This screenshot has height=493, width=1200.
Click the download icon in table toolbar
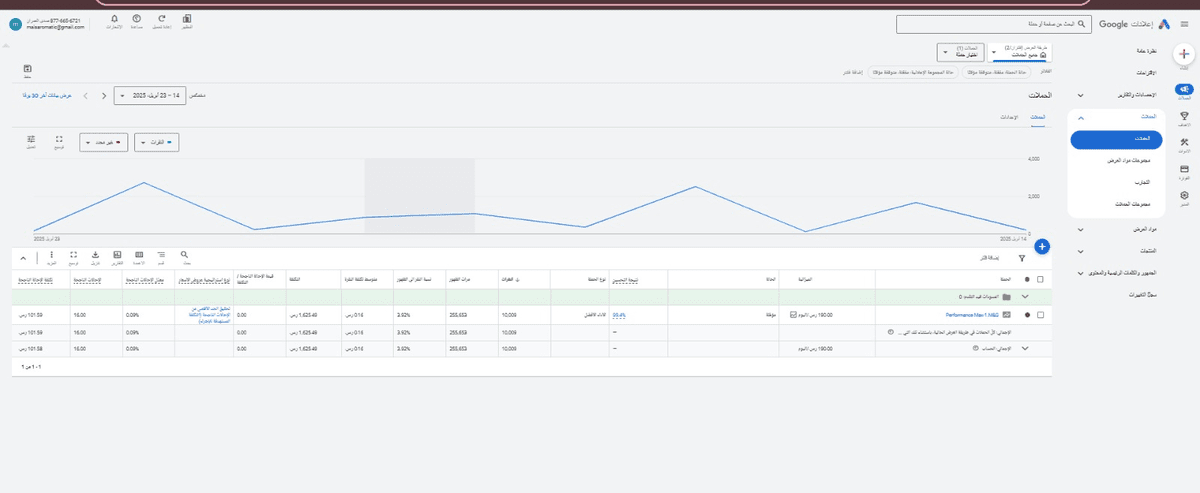pyautogui.click(x=95, y=255)
